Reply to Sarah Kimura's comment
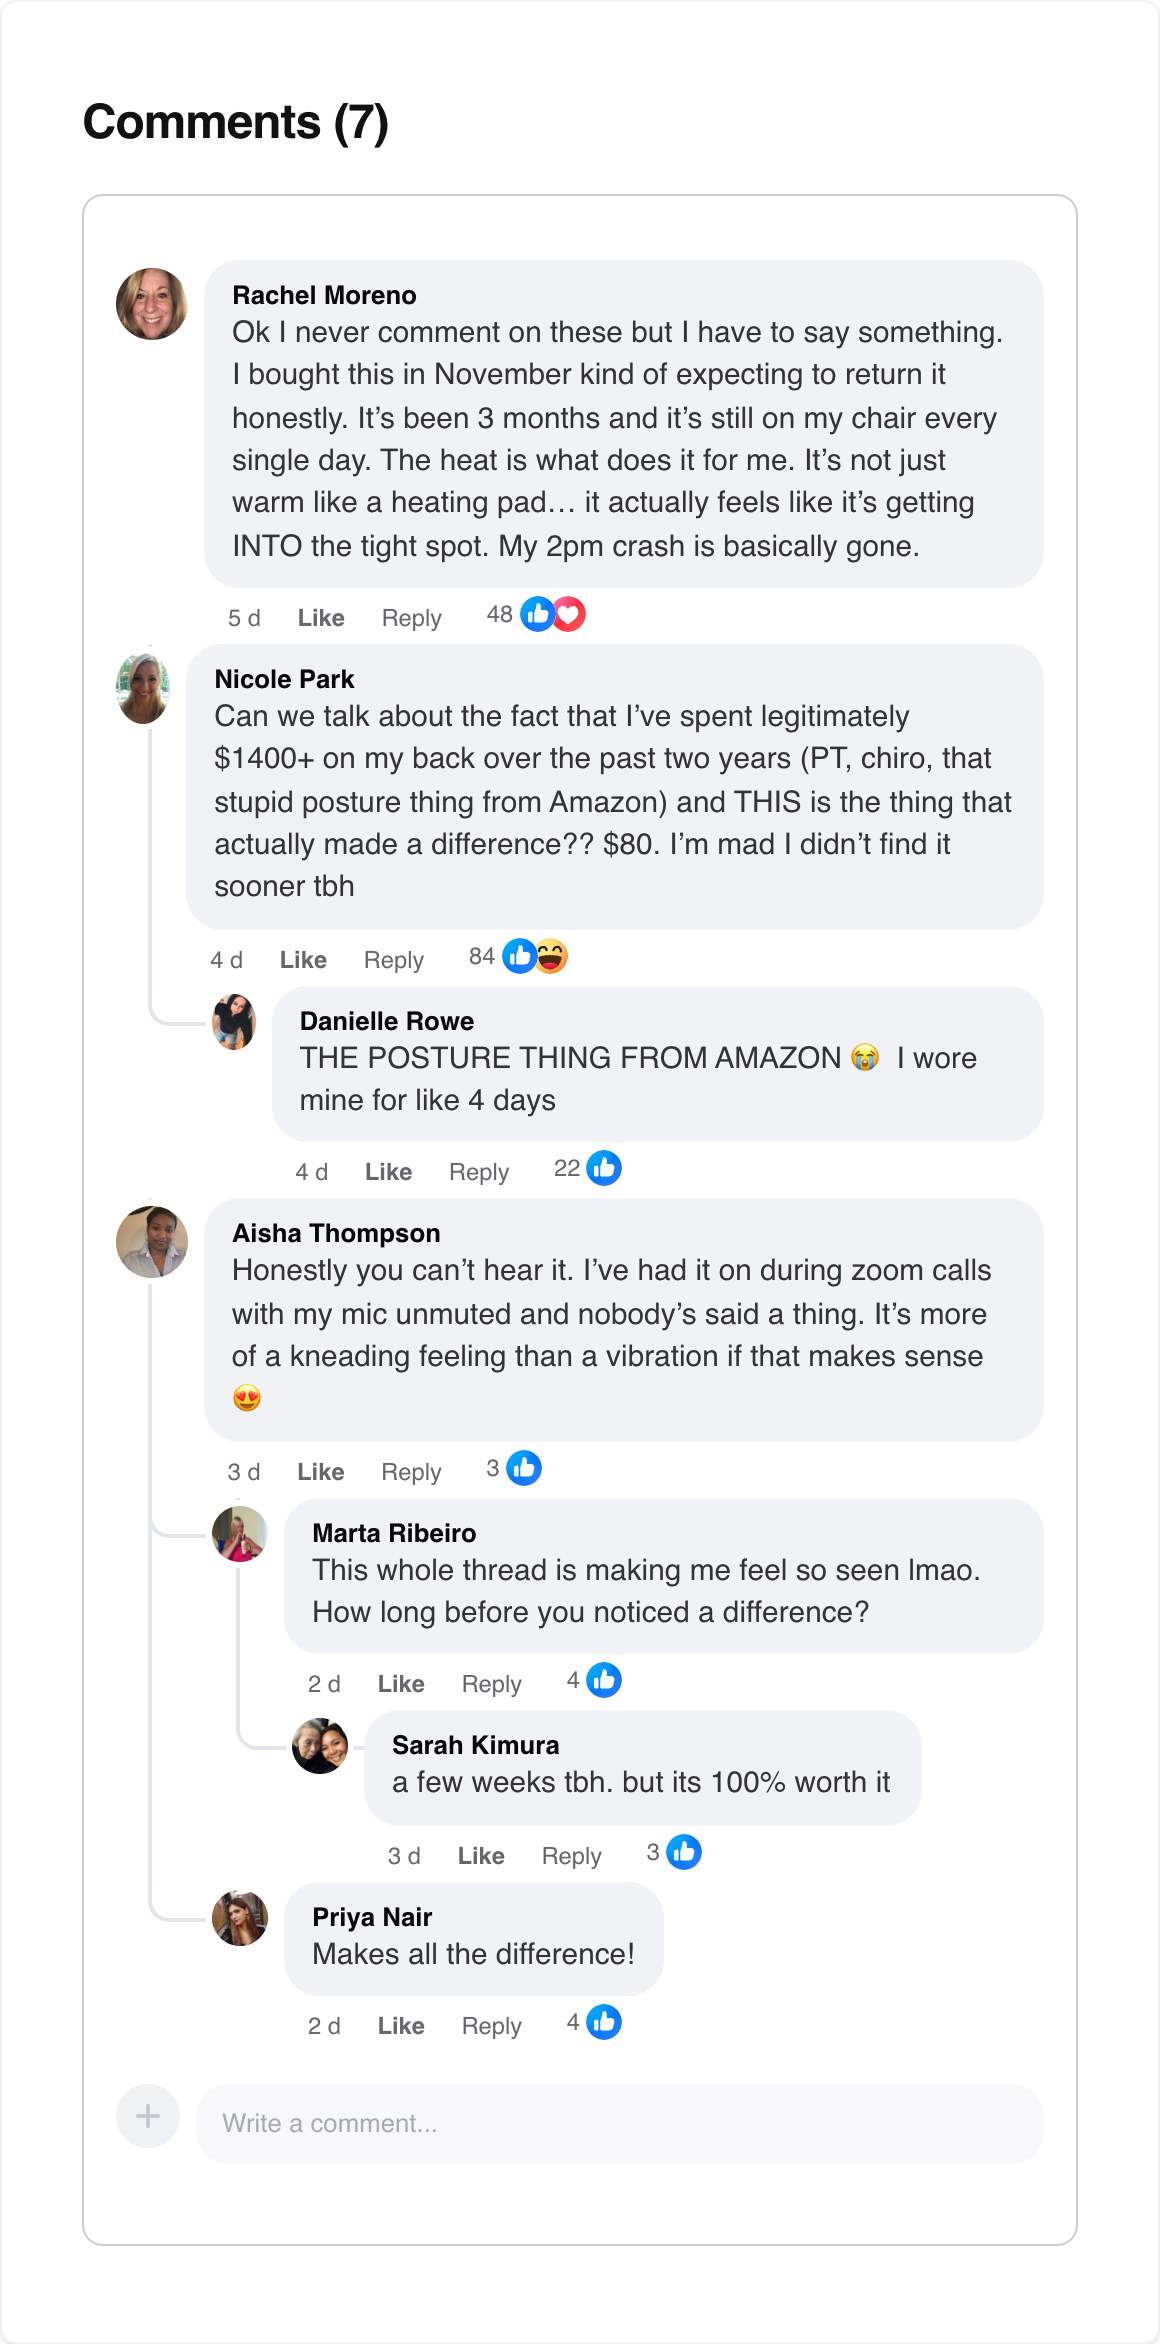 572,1856
